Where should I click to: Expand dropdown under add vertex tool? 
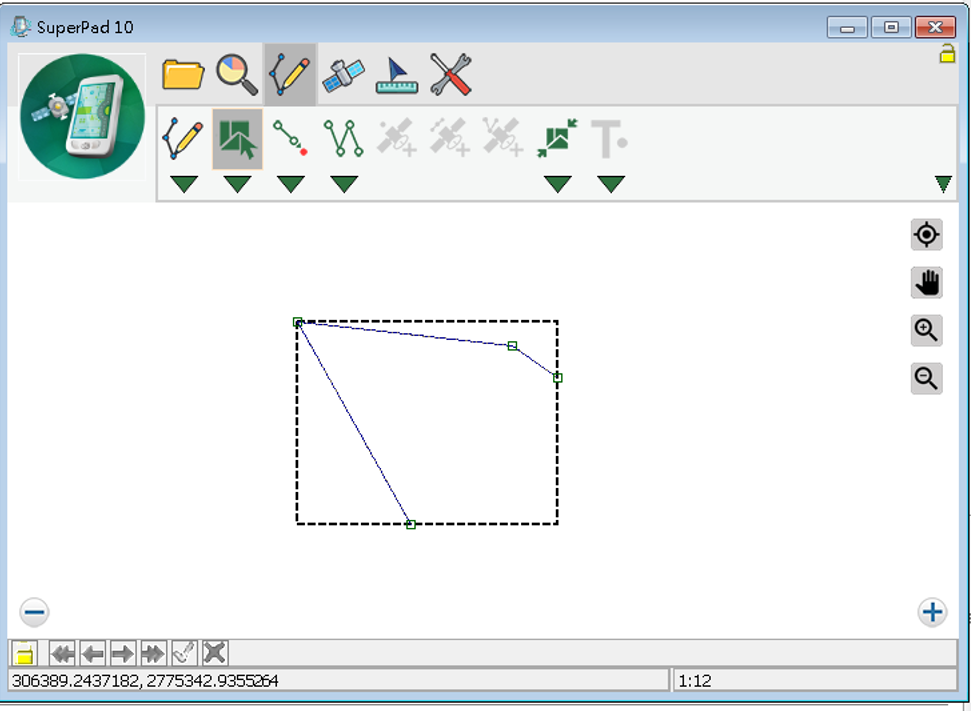291,184
